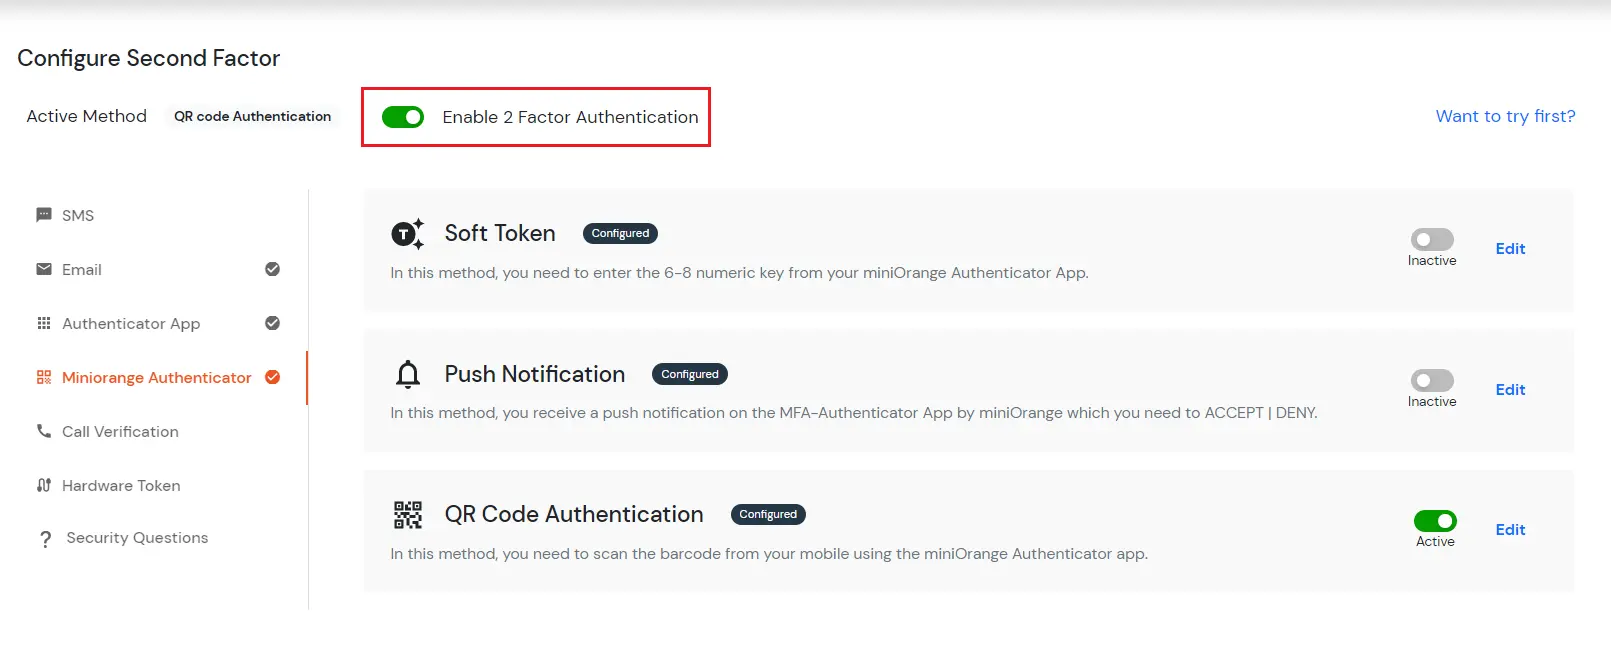Image resolution: width=1611 pixels, height=663 pixels.
Task: Open the Email method tab
Action: (158, 269)
